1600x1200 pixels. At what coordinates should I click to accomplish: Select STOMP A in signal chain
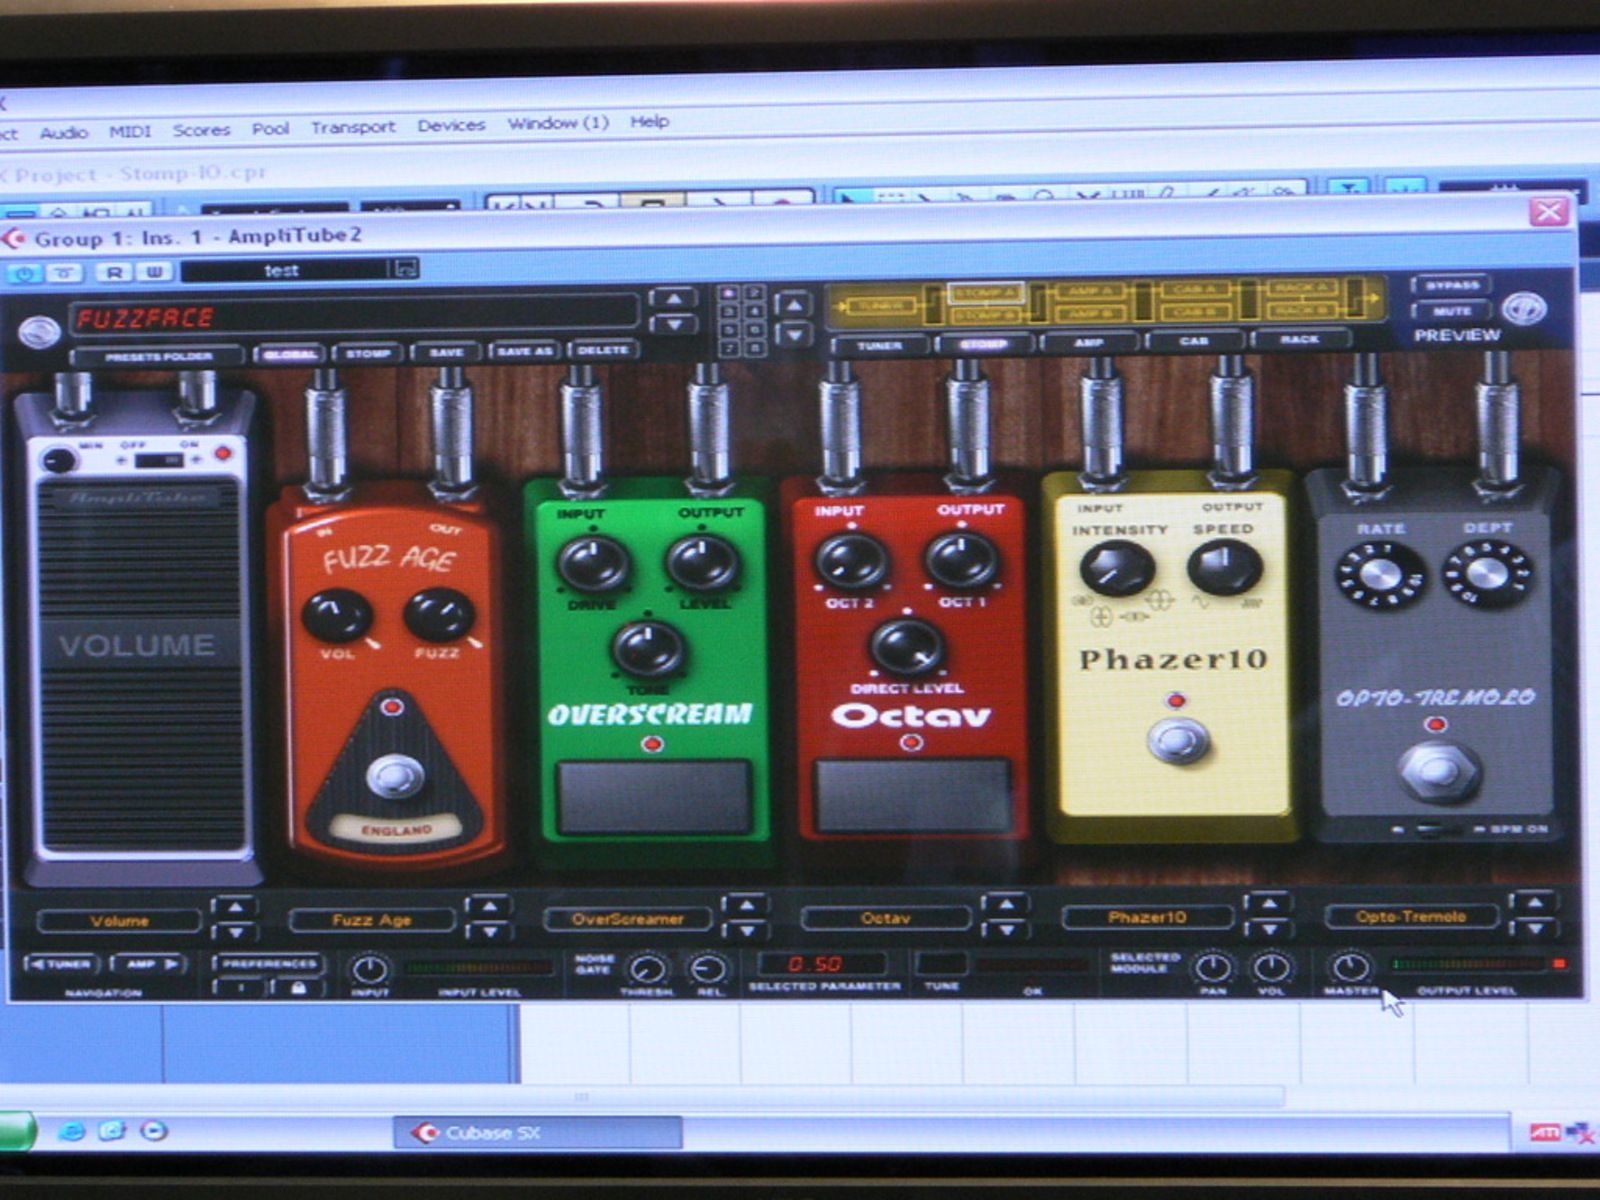[984, 293]
